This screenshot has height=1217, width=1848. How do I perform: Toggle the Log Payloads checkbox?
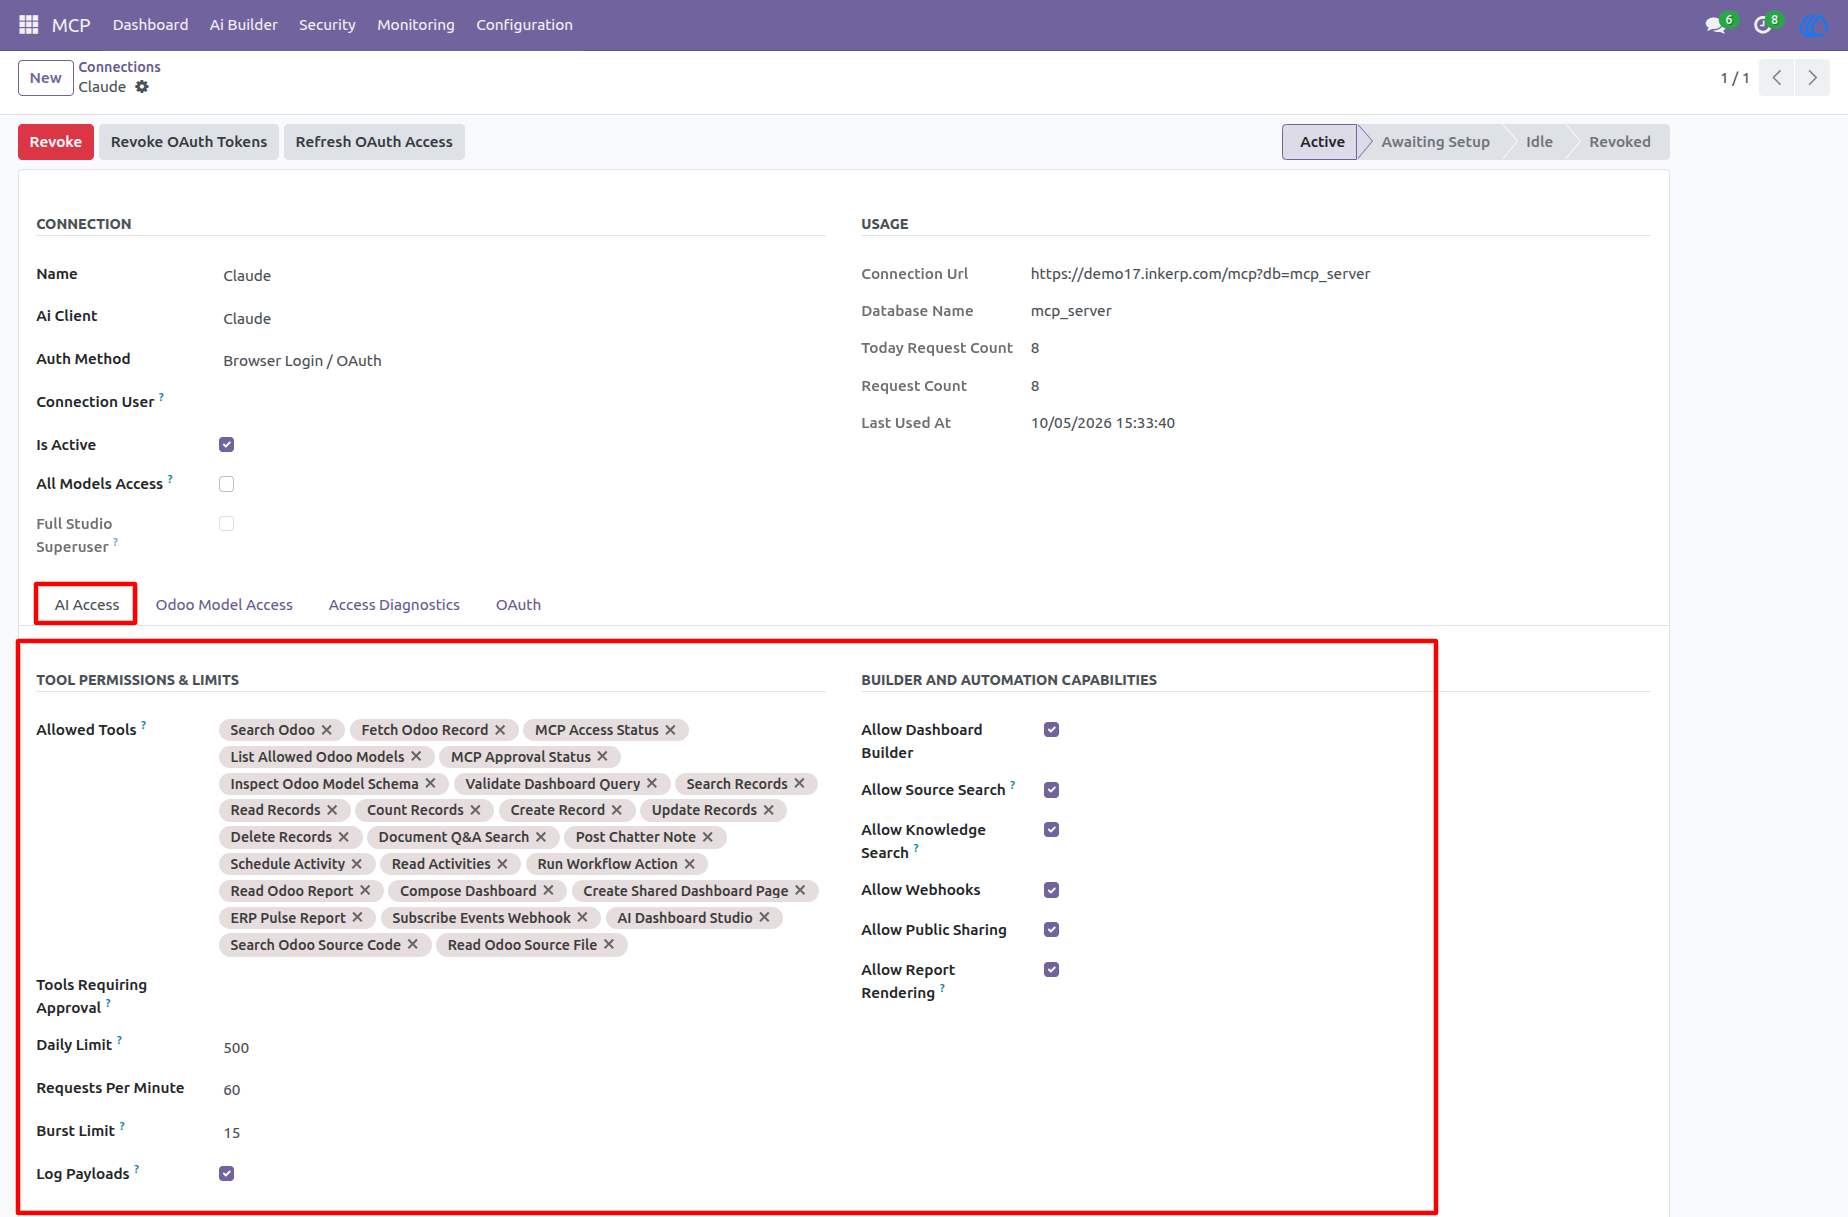click(227, 1174)
